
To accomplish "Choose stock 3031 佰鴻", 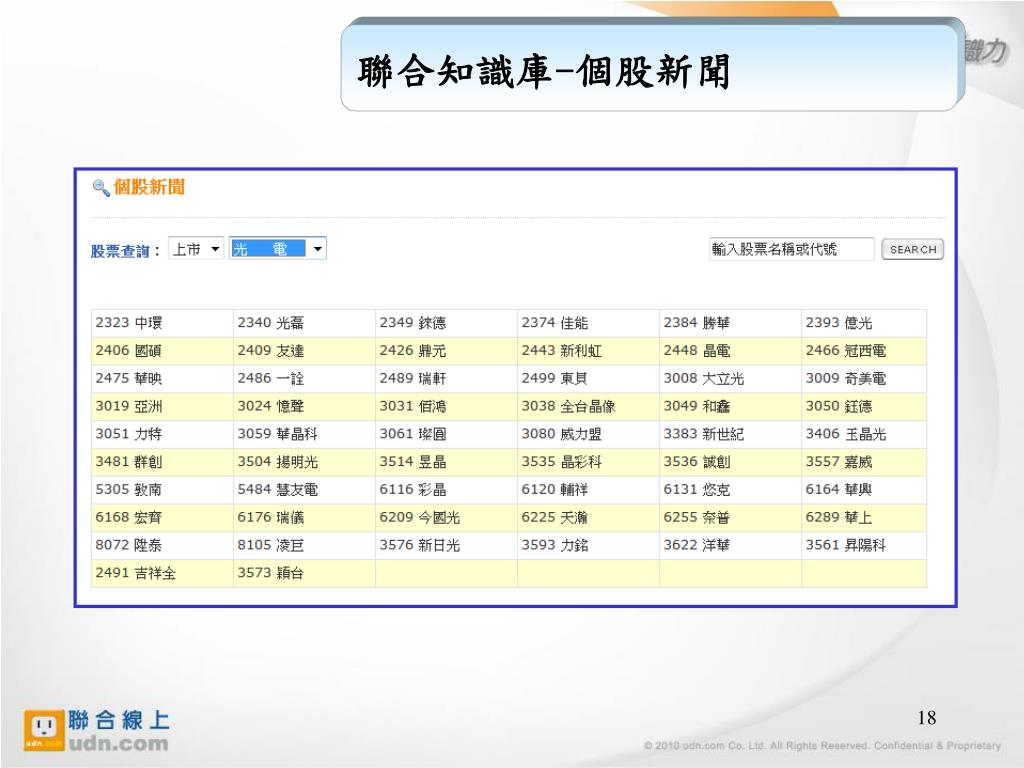I will click(413, 406).
